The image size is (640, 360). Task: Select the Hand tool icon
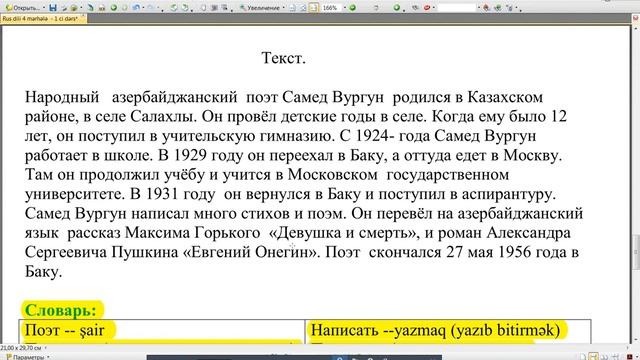click(x=203, y=7)
